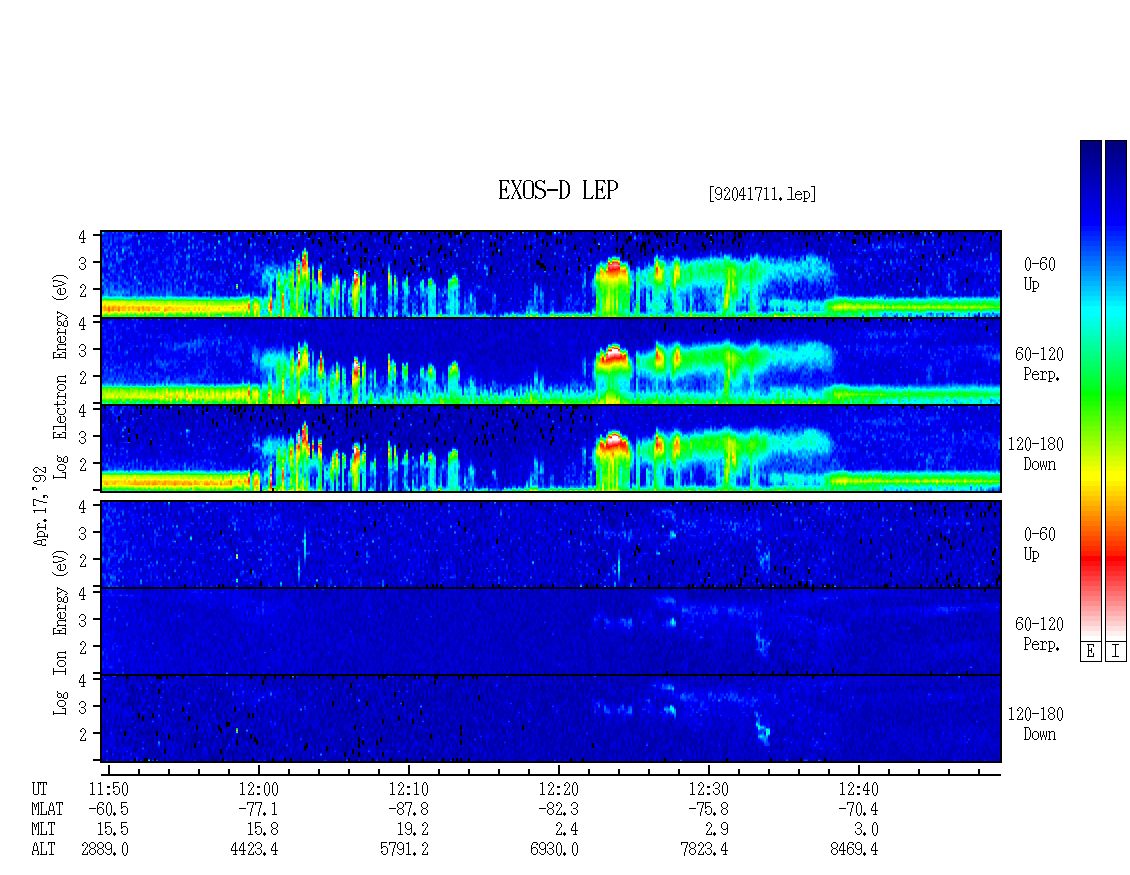Click the Log Electron Energy (eV) axis label

[60, 376]
